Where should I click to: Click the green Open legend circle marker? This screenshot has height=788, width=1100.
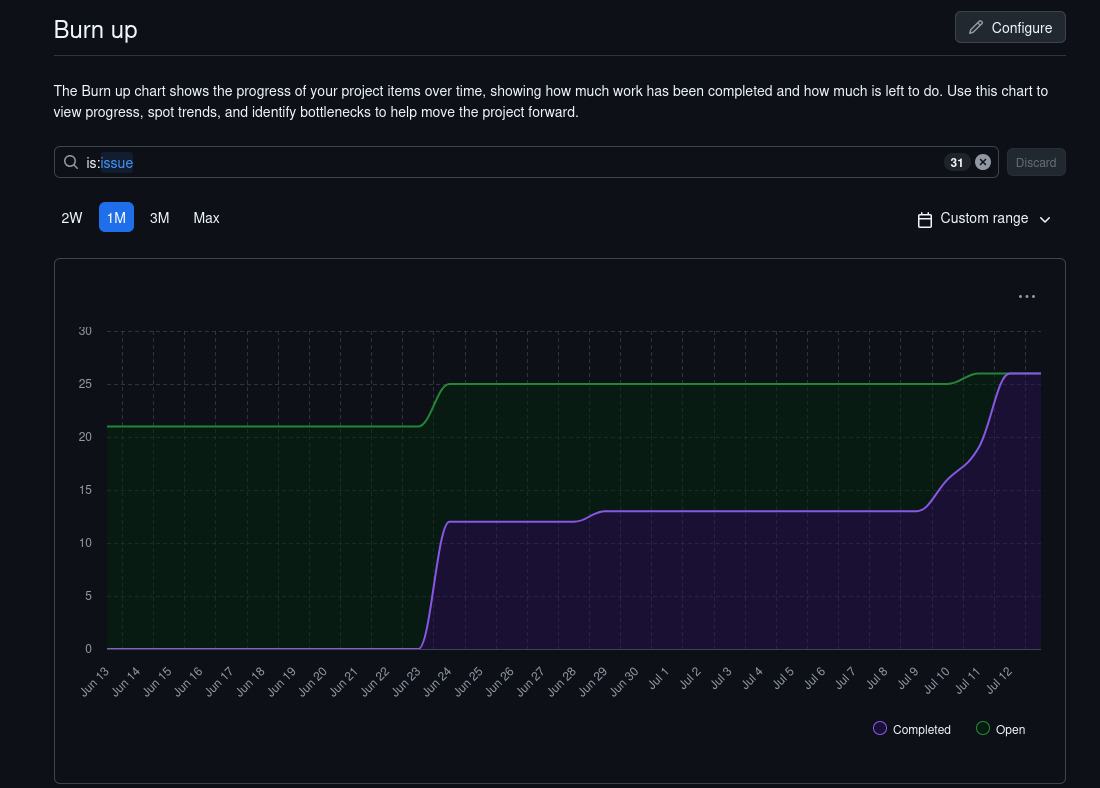tap(983, 729)
